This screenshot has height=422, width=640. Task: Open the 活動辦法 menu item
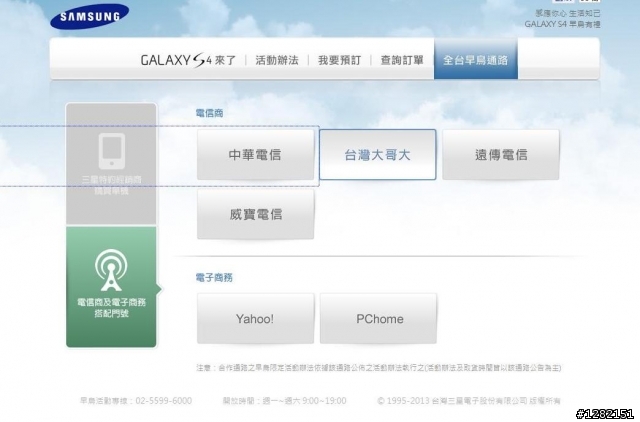[x=277, y=60]
